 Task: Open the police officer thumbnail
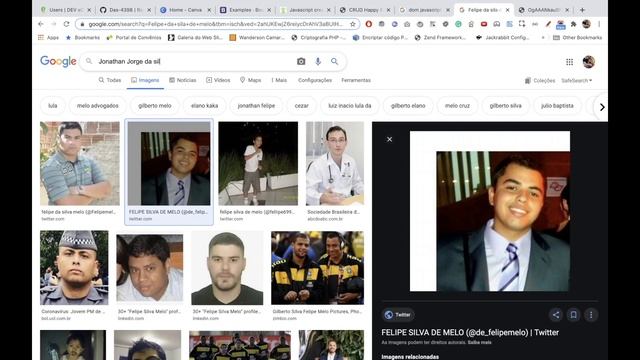pos(74,268)
